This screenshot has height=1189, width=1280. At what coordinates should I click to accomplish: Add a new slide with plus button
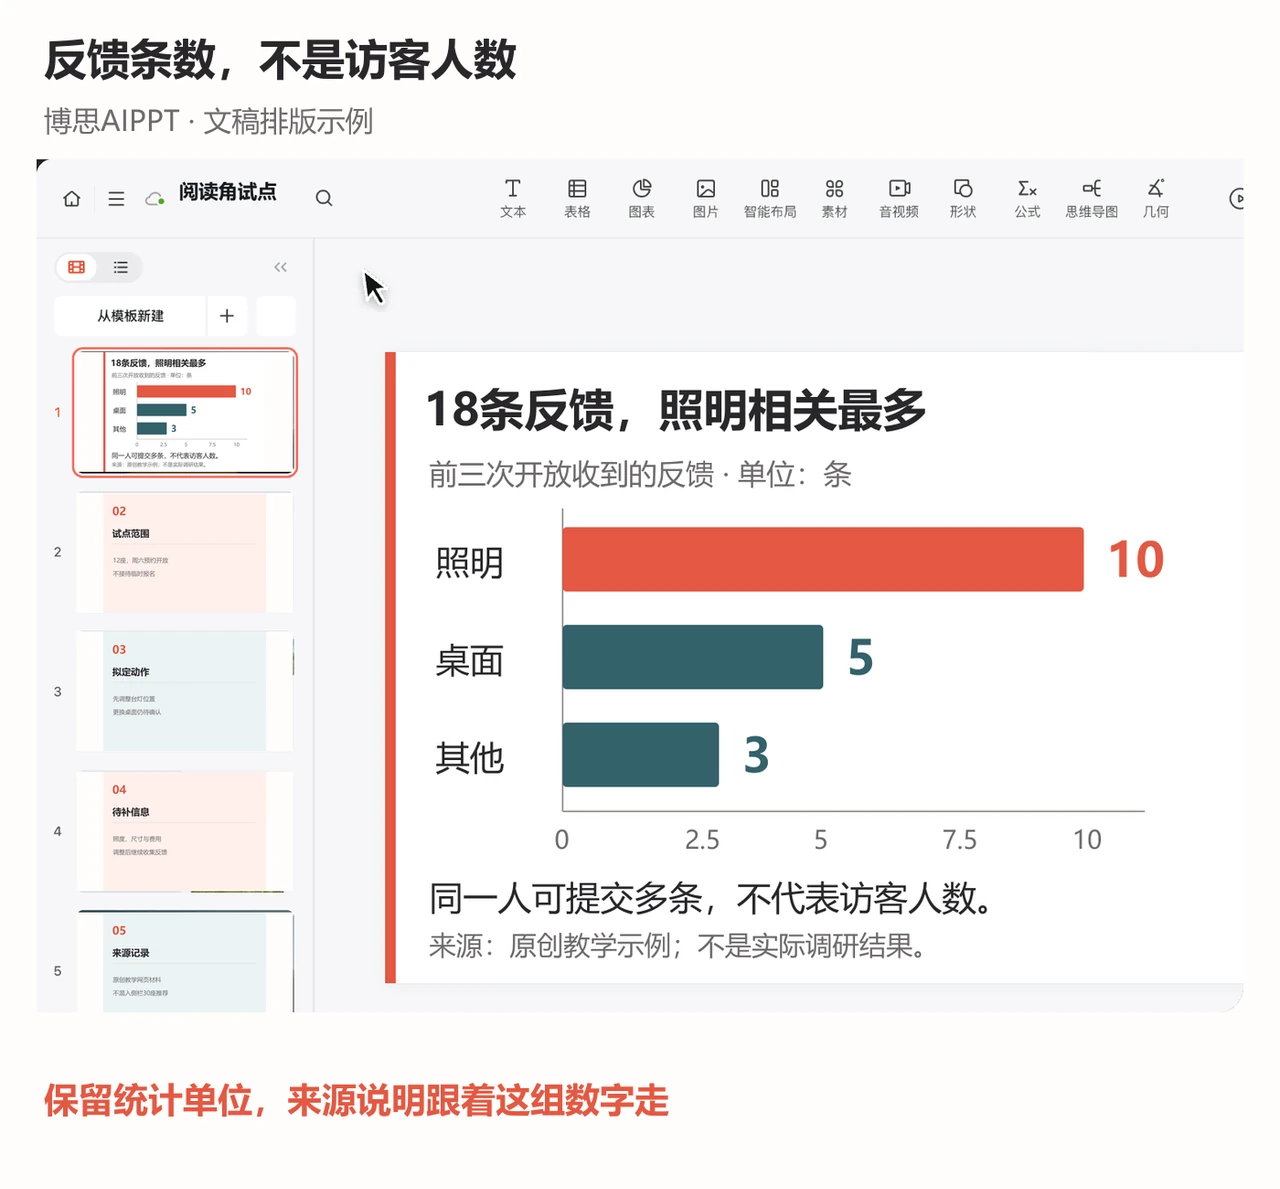[x=227, y=316]
